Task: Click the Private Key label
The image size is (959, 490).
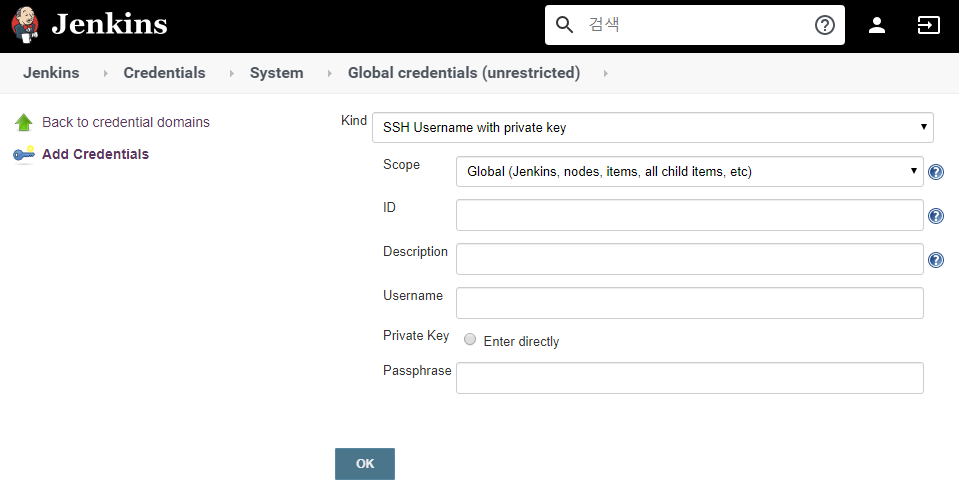Action: [x=416, y=336]
